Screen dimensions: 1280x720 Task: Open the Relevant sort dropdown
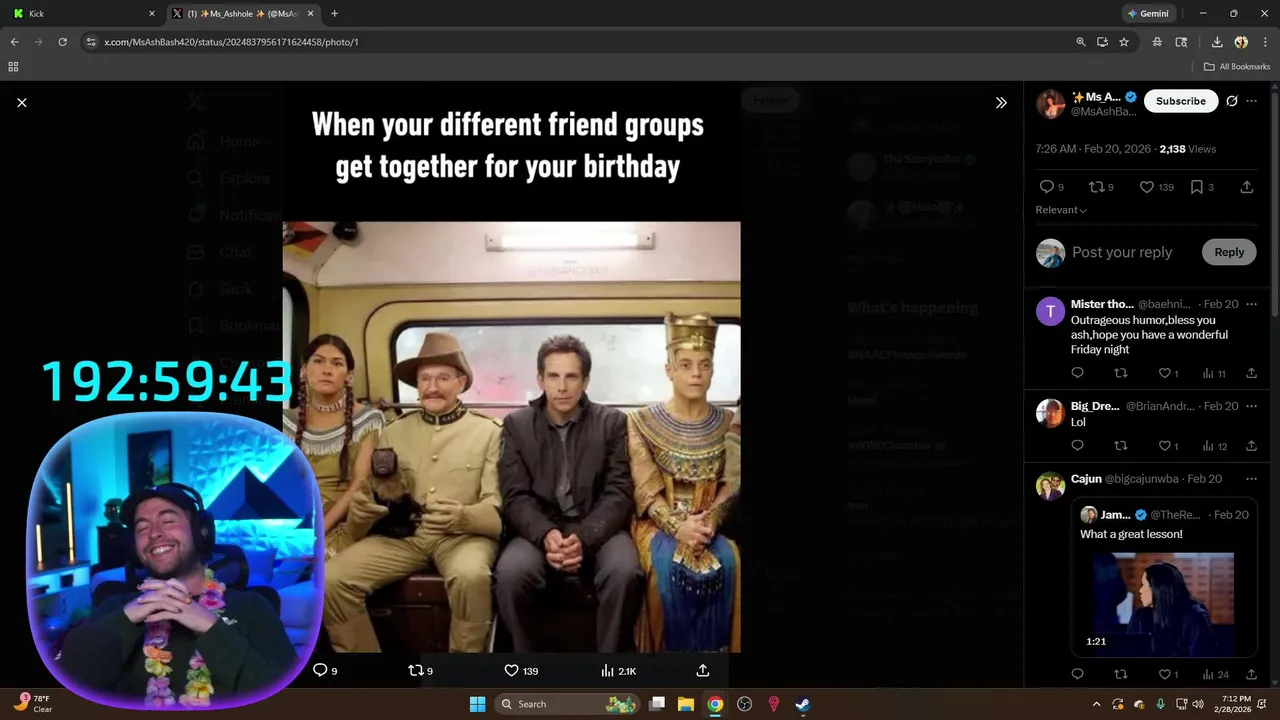(x=1061, y=210)
